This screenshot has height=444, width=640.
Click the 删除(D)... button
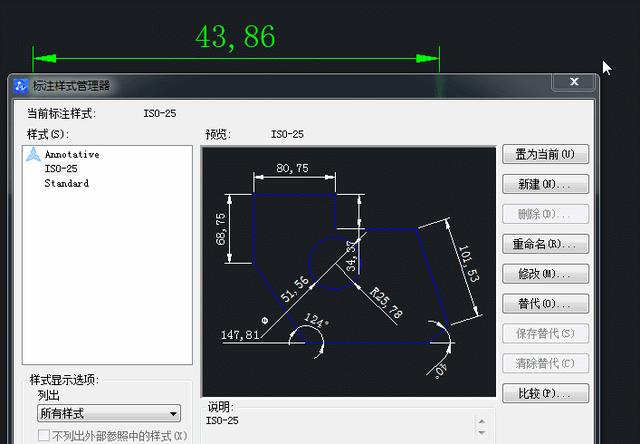point(545,214)
